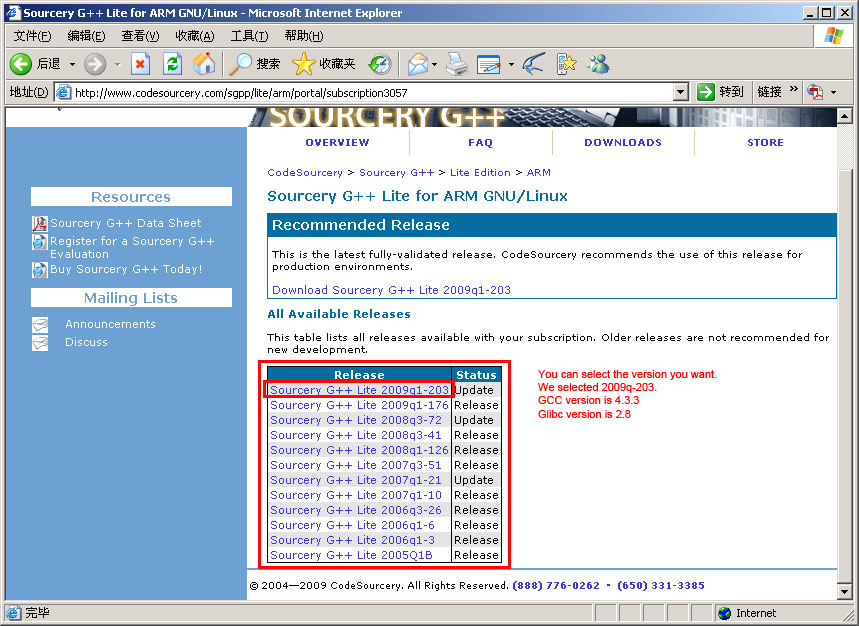Open the PDF toolbar dropdown arrow
This screenshot has width=859, height=626.
(833, 93)
